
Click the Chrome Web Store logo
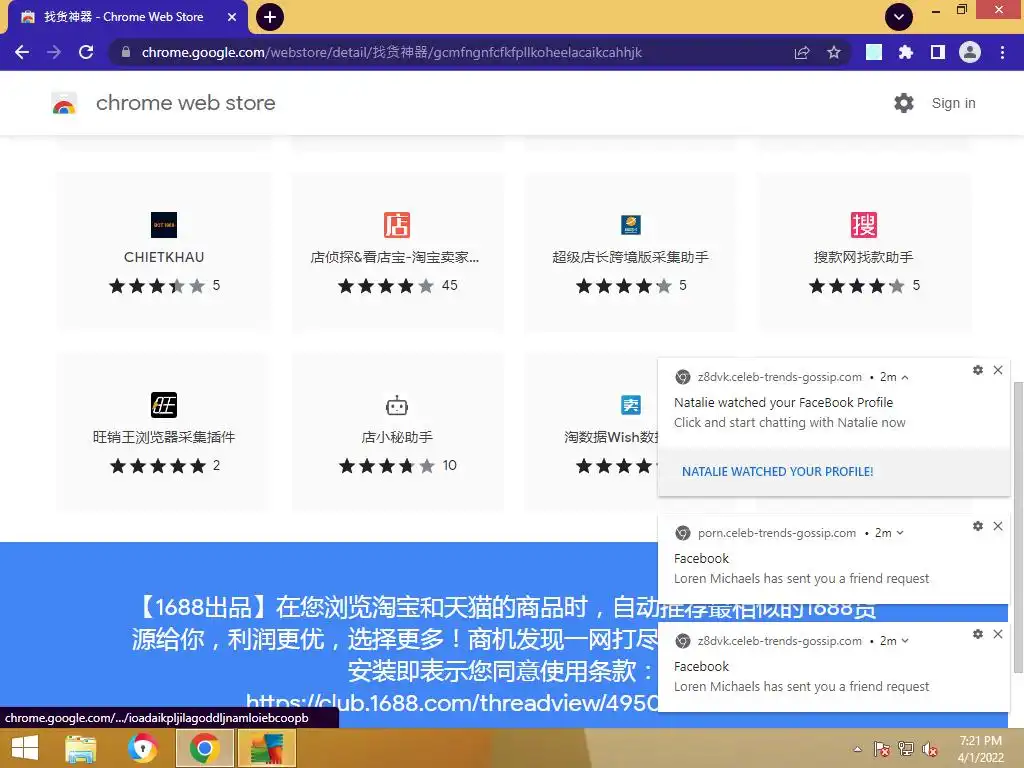point(64,103)
